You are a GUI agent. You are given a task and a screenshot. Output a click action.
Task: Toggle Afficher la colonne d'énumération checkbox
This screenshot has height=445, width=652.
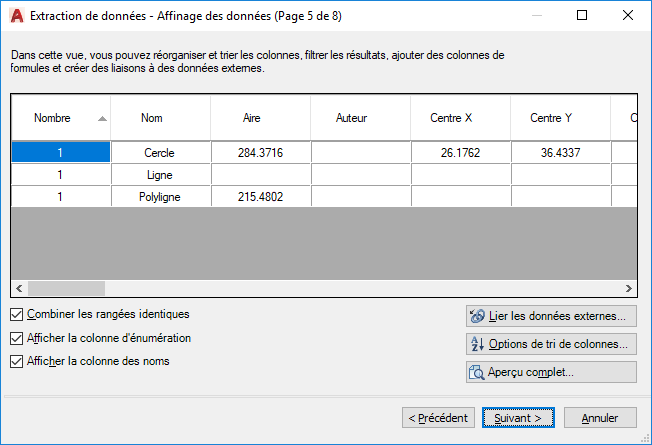coord(17,338)
